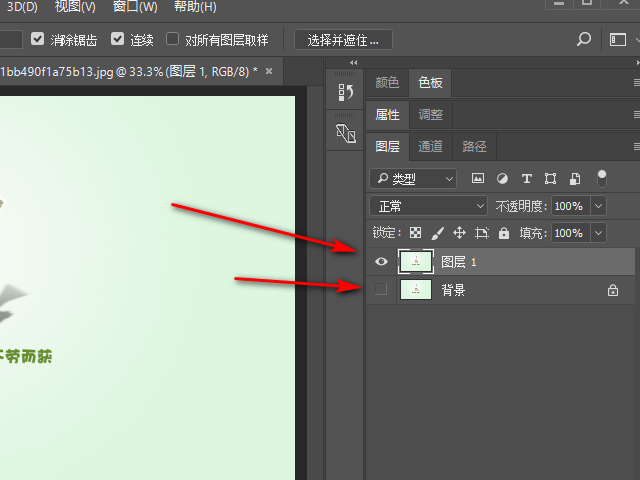The width and height of the screenshot is (640, 480).
Task: Open the workspace switcher icon
Action: click(618, 40)
